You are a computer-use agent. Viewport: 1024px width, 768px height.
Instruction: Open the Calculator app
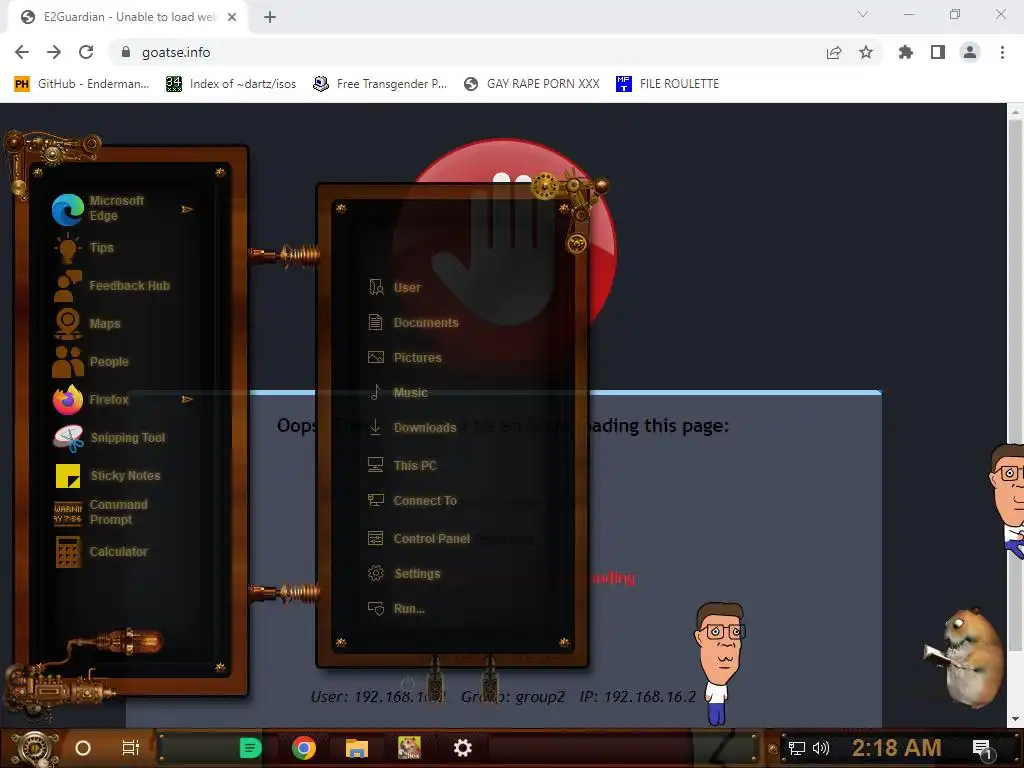click(x=103, y=552)
